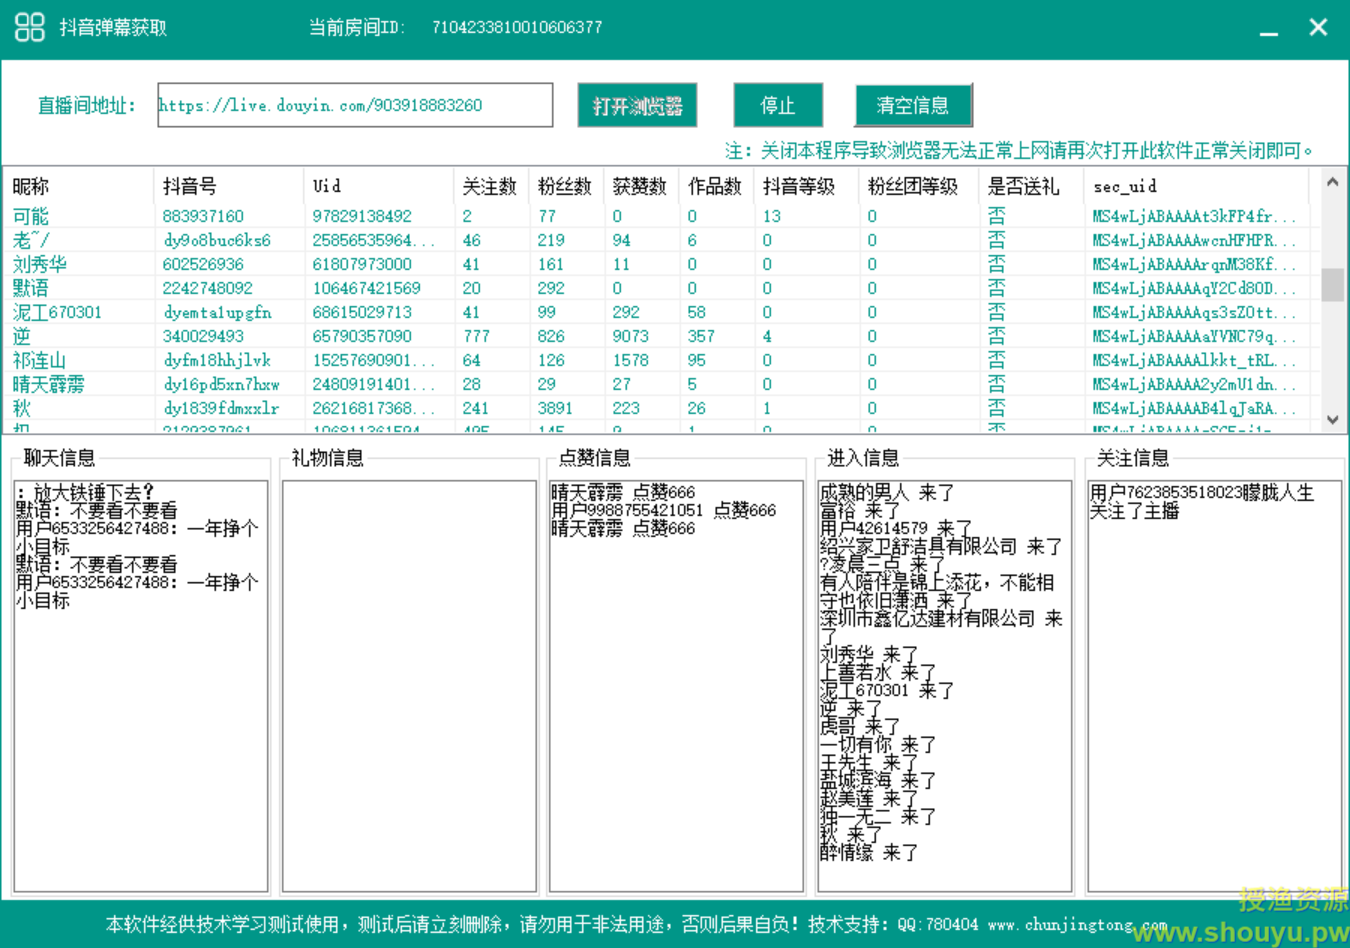Click the works count 357
This screenshot has height=948, width=1350.
701,336
